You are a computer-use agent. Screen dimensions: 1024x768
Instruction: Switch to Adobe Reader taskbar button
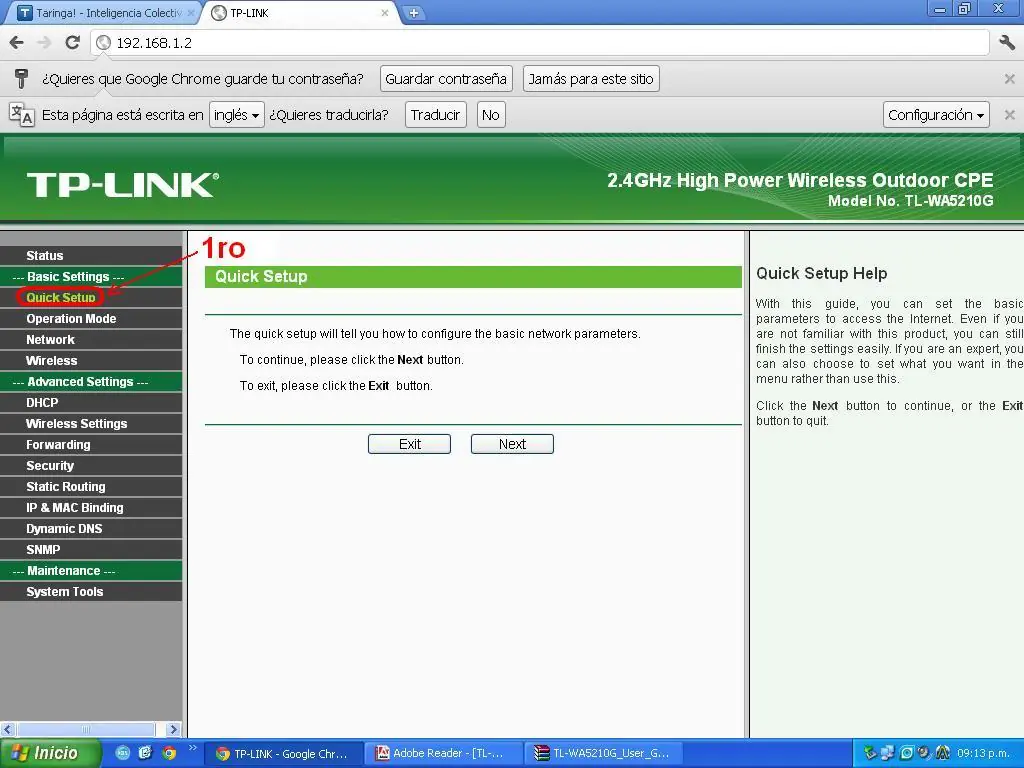[x=445, y=754]
